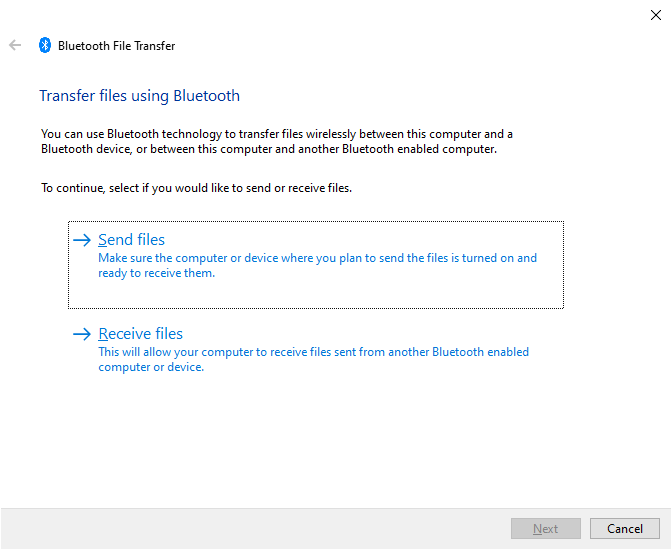Screen dimensions: 672x550
Task: Click the blank title bar area left of close
Action: coord(350,15)
